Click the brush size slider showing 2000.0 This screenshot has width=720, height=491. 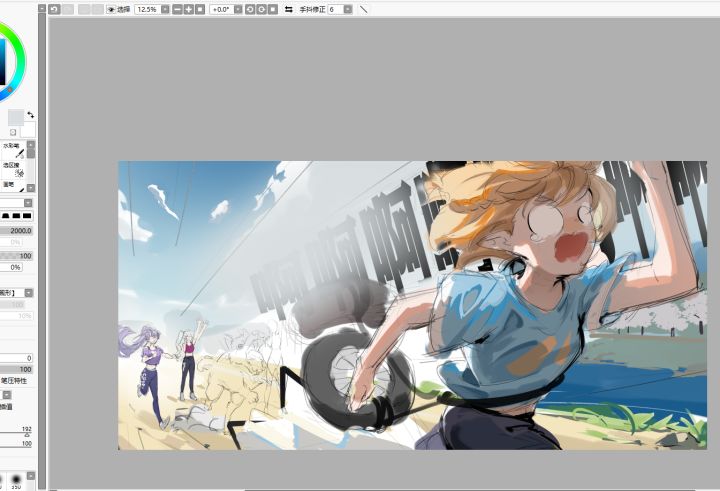16,231
